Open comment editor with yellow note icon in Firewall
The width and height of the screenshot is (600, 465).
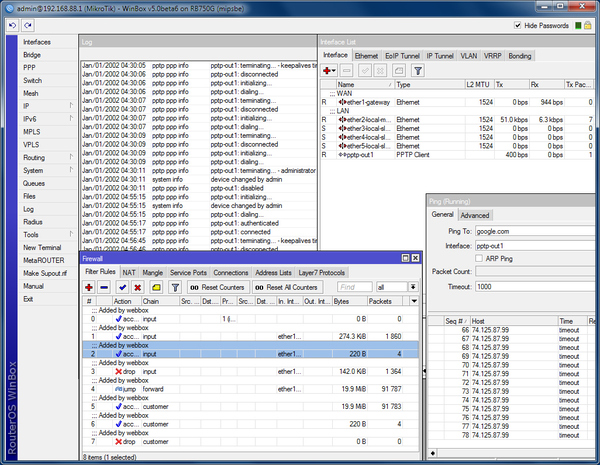(x=156, y=286)
